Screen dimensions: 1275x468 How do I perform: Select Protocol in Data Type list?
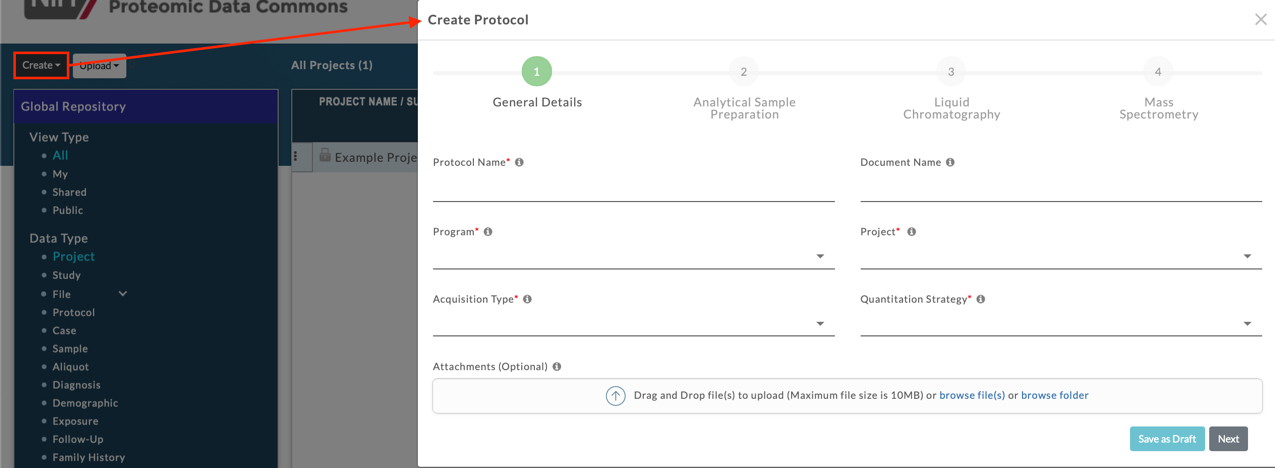click(x=74, y=312)
